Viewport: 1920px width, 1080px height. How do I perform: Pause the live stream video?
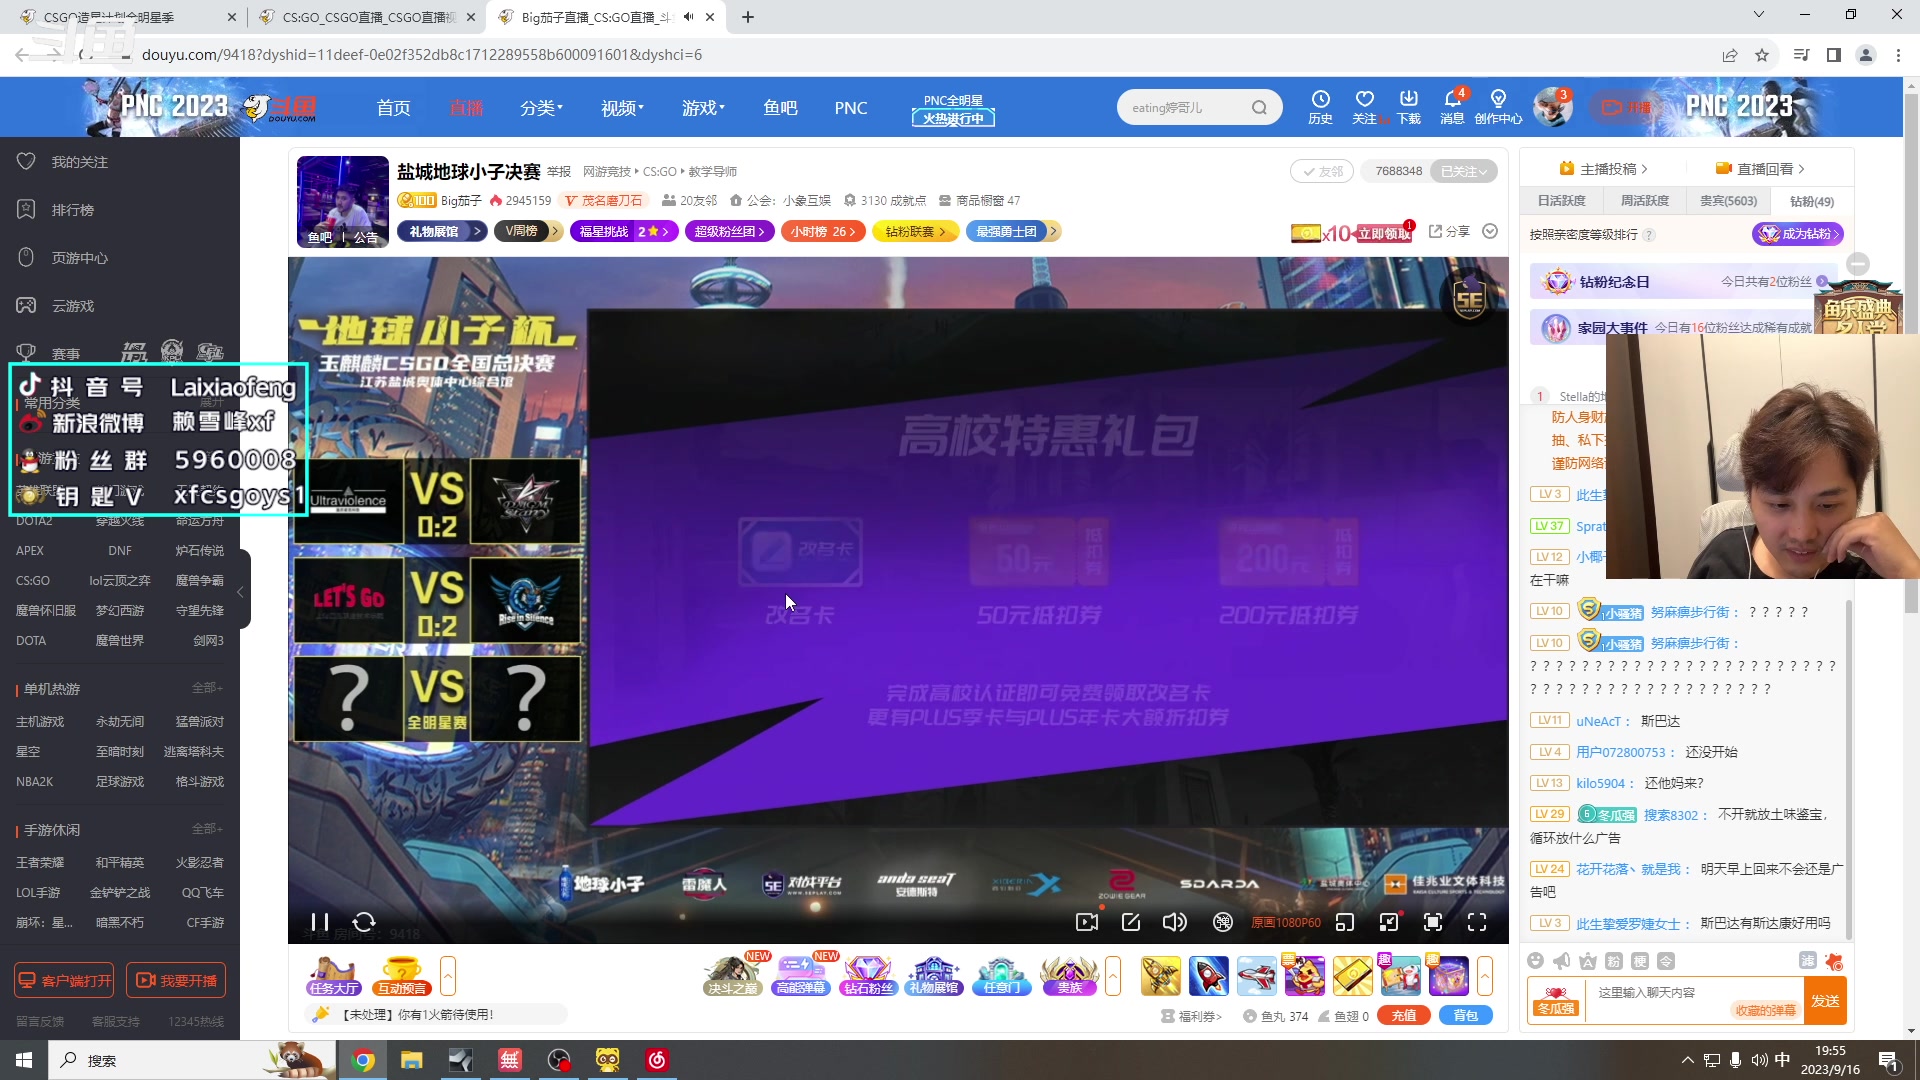[319, 922]
